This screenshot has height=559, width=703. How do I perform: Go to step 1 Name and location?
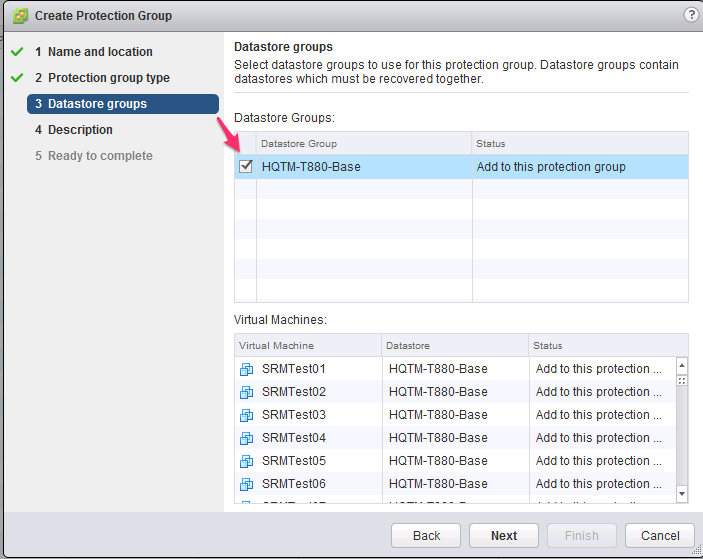[100, 52]
